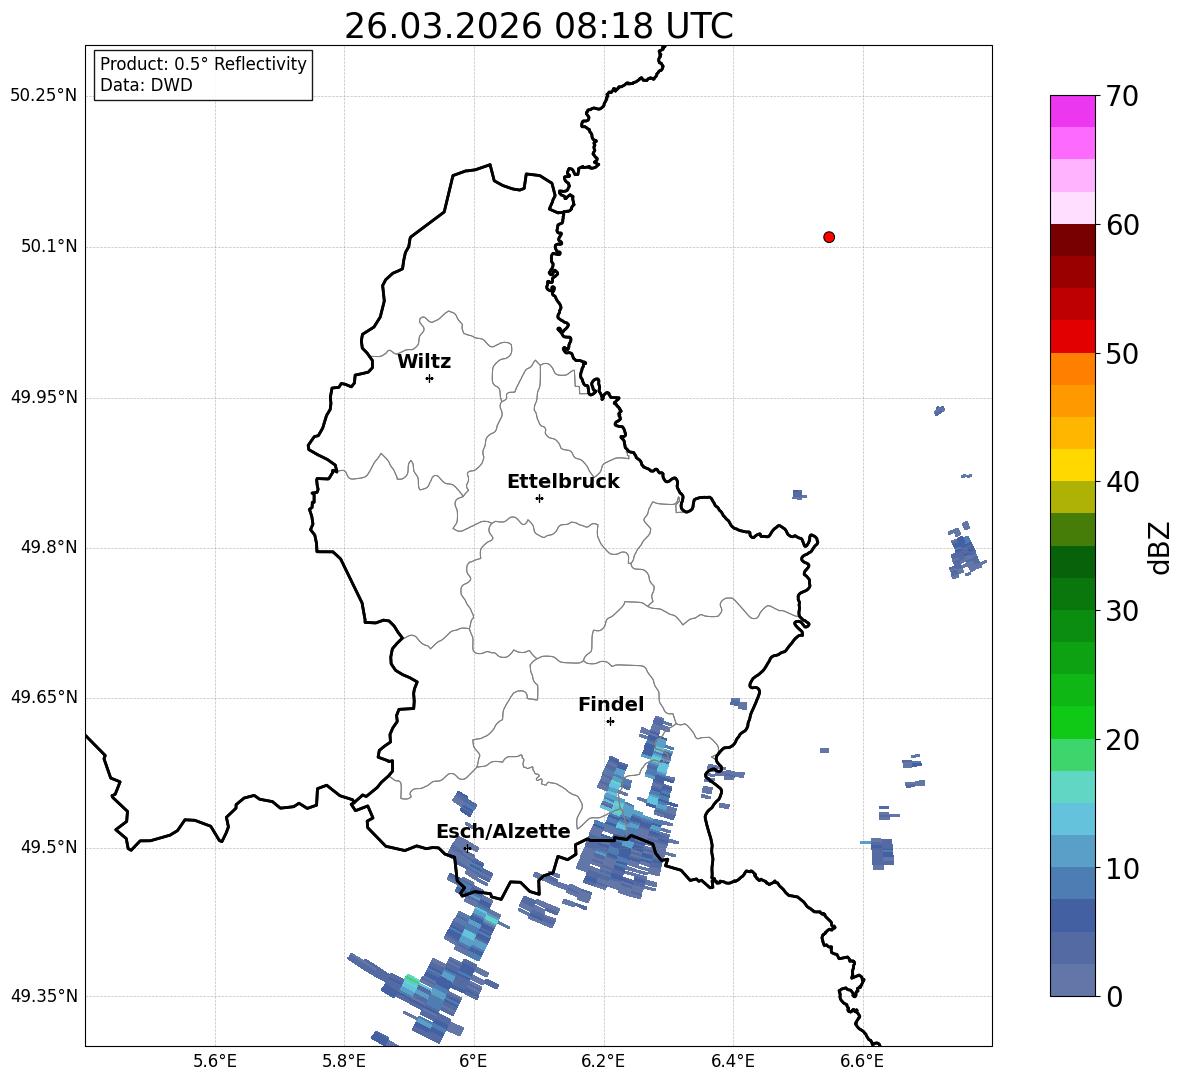Click the 10 tick on colorbar
1184x1081 pixels.
[x=1122, y=869]
